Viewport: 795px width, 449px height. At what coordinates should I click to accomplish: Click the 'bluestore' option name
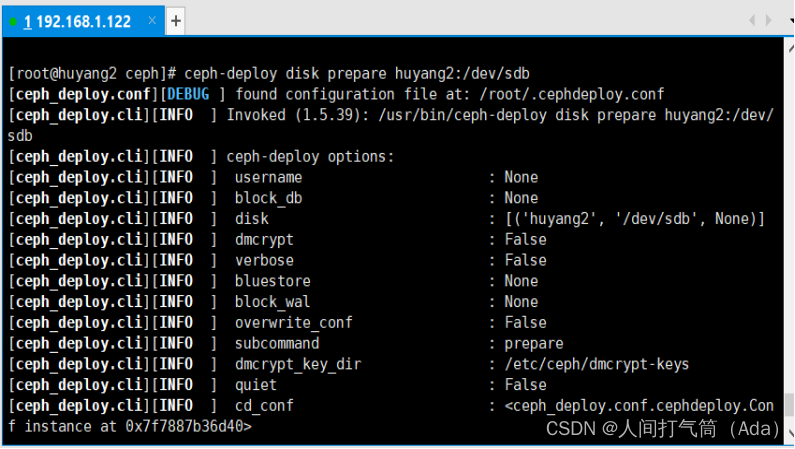(x=273, y=281)
